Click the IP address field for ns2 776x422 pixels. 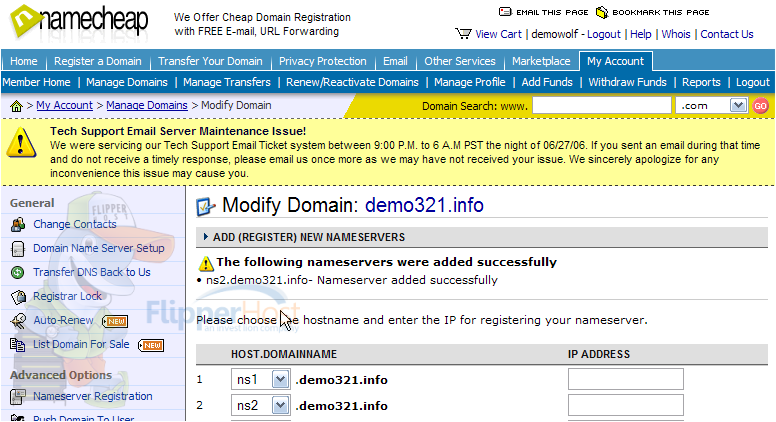[626, 405]
